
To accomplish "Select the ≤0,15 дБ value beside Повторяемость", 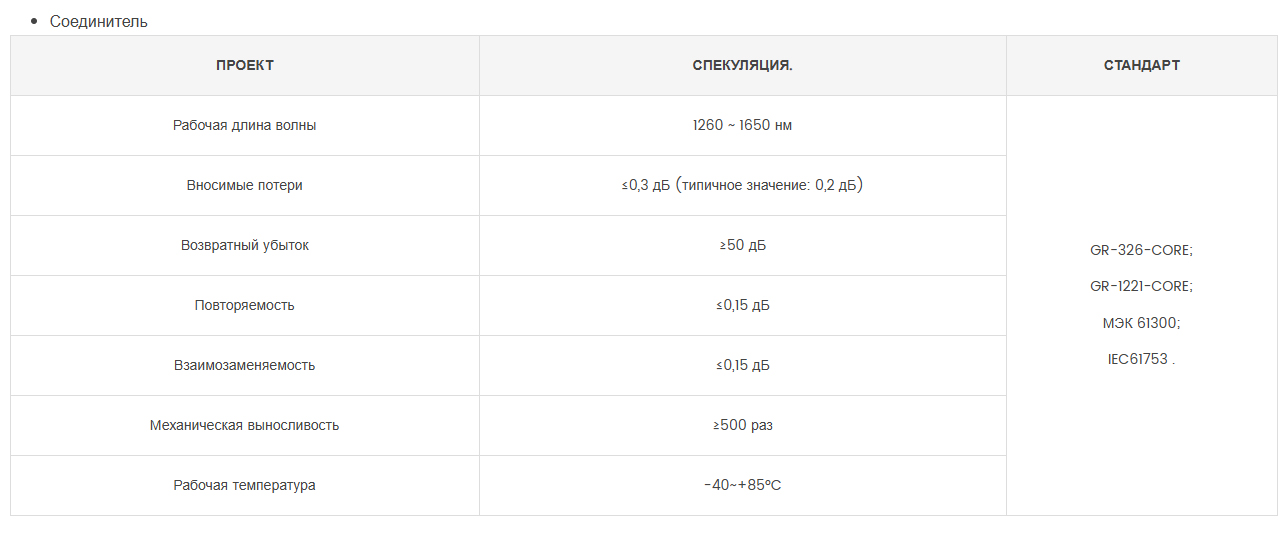I will pos(742,305).
